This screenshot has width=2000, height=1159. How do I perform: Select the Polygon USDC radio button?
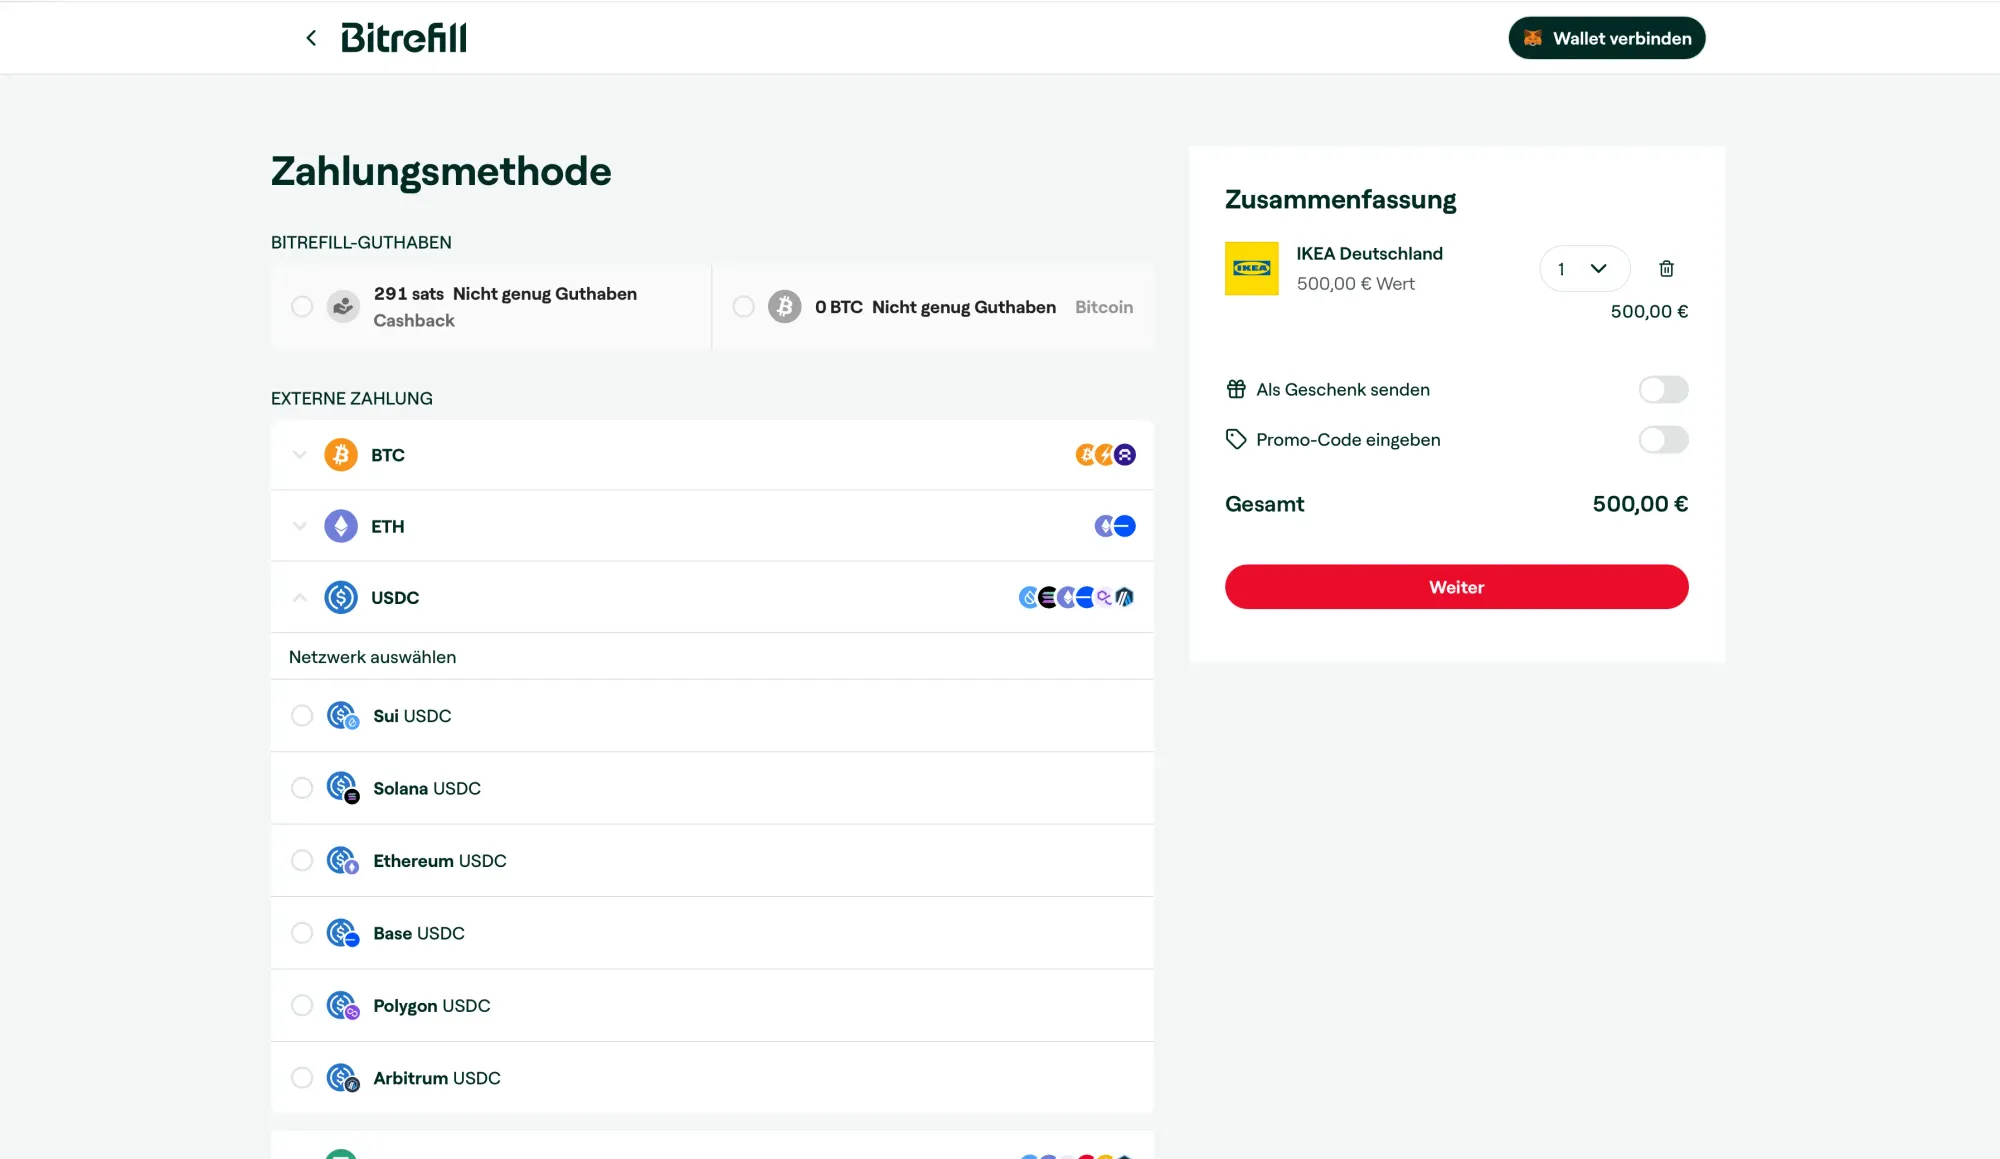coord(302,1006)
